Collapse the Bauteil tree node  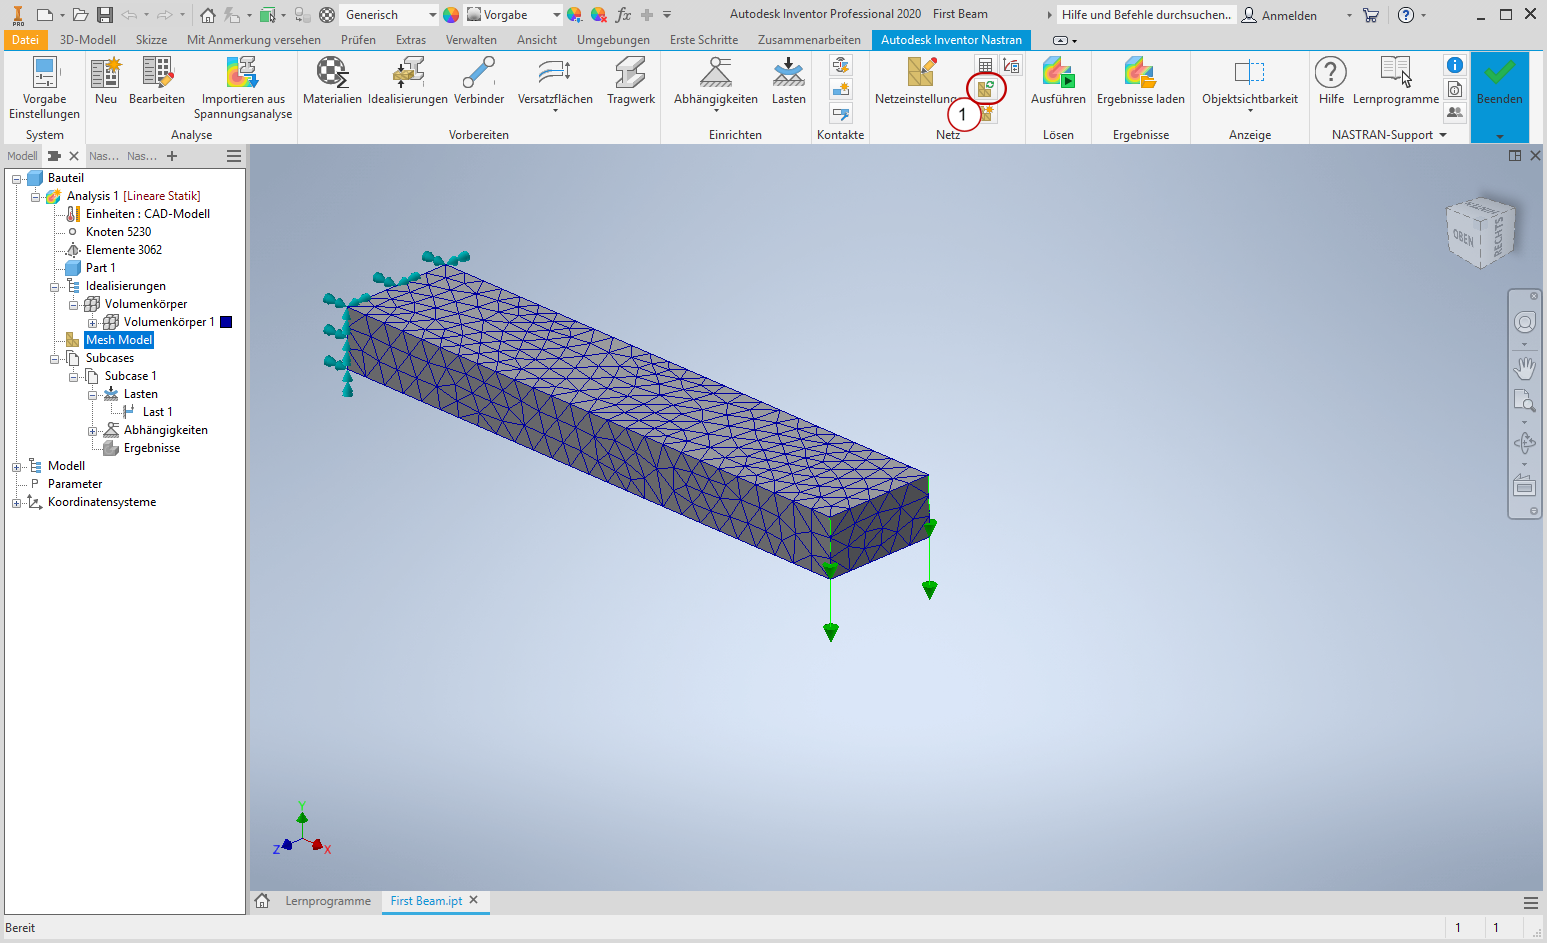pos(16,179)
